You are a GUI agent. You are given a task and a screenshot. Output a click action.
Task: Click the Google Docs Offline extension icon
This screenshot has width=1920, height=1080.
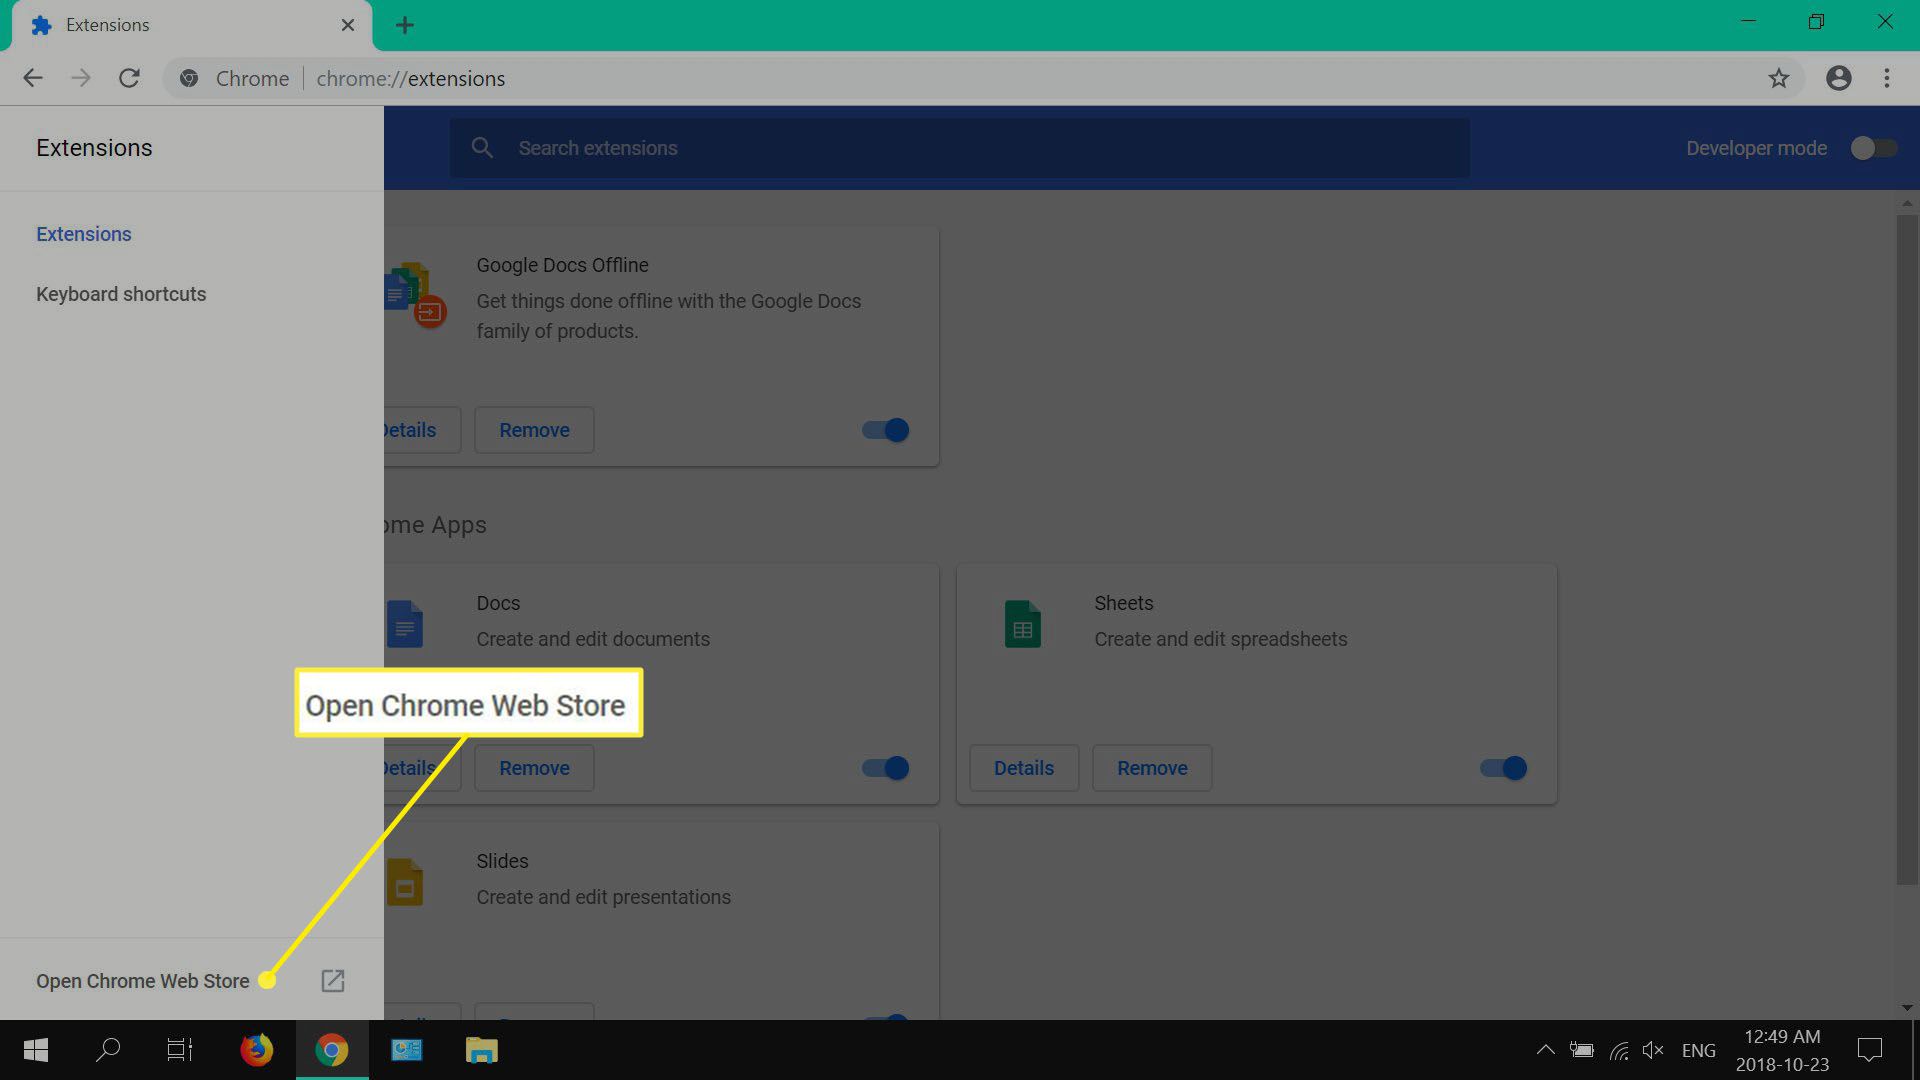[415, 296]
